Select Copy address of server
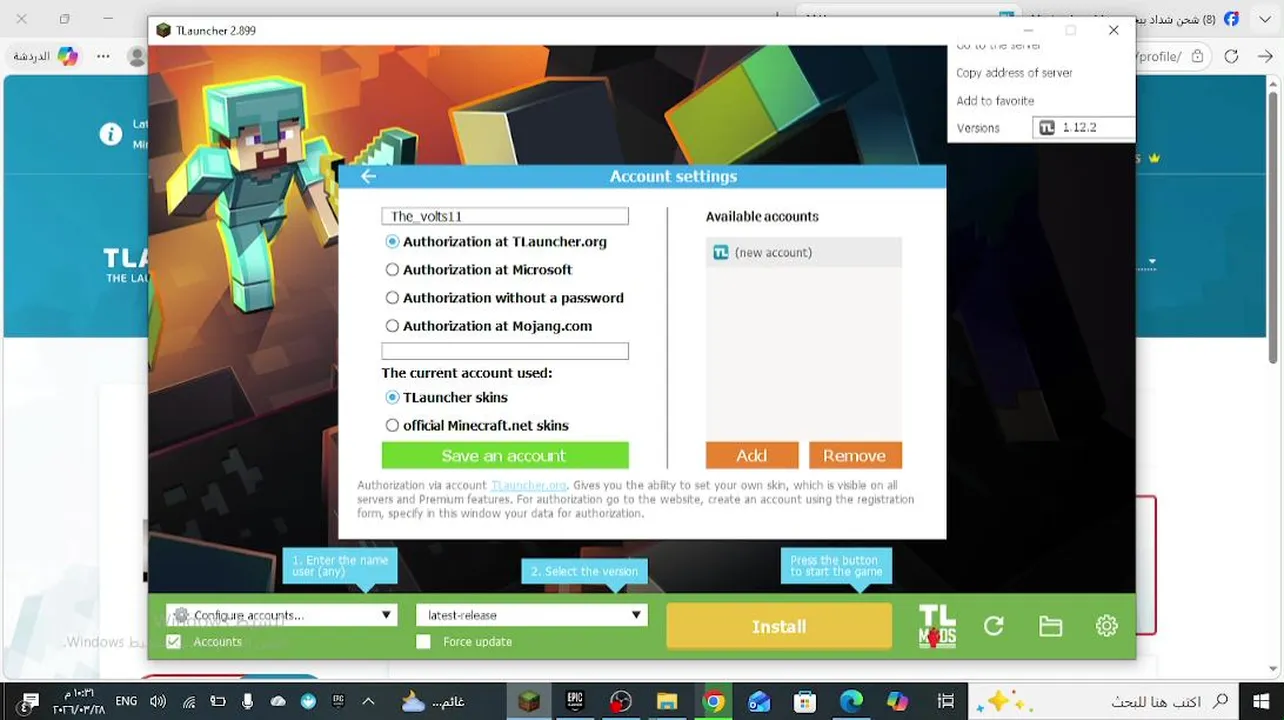The height and width of the screenshot is (720, 1284). pyautogui.click(x=1014, y=73)
